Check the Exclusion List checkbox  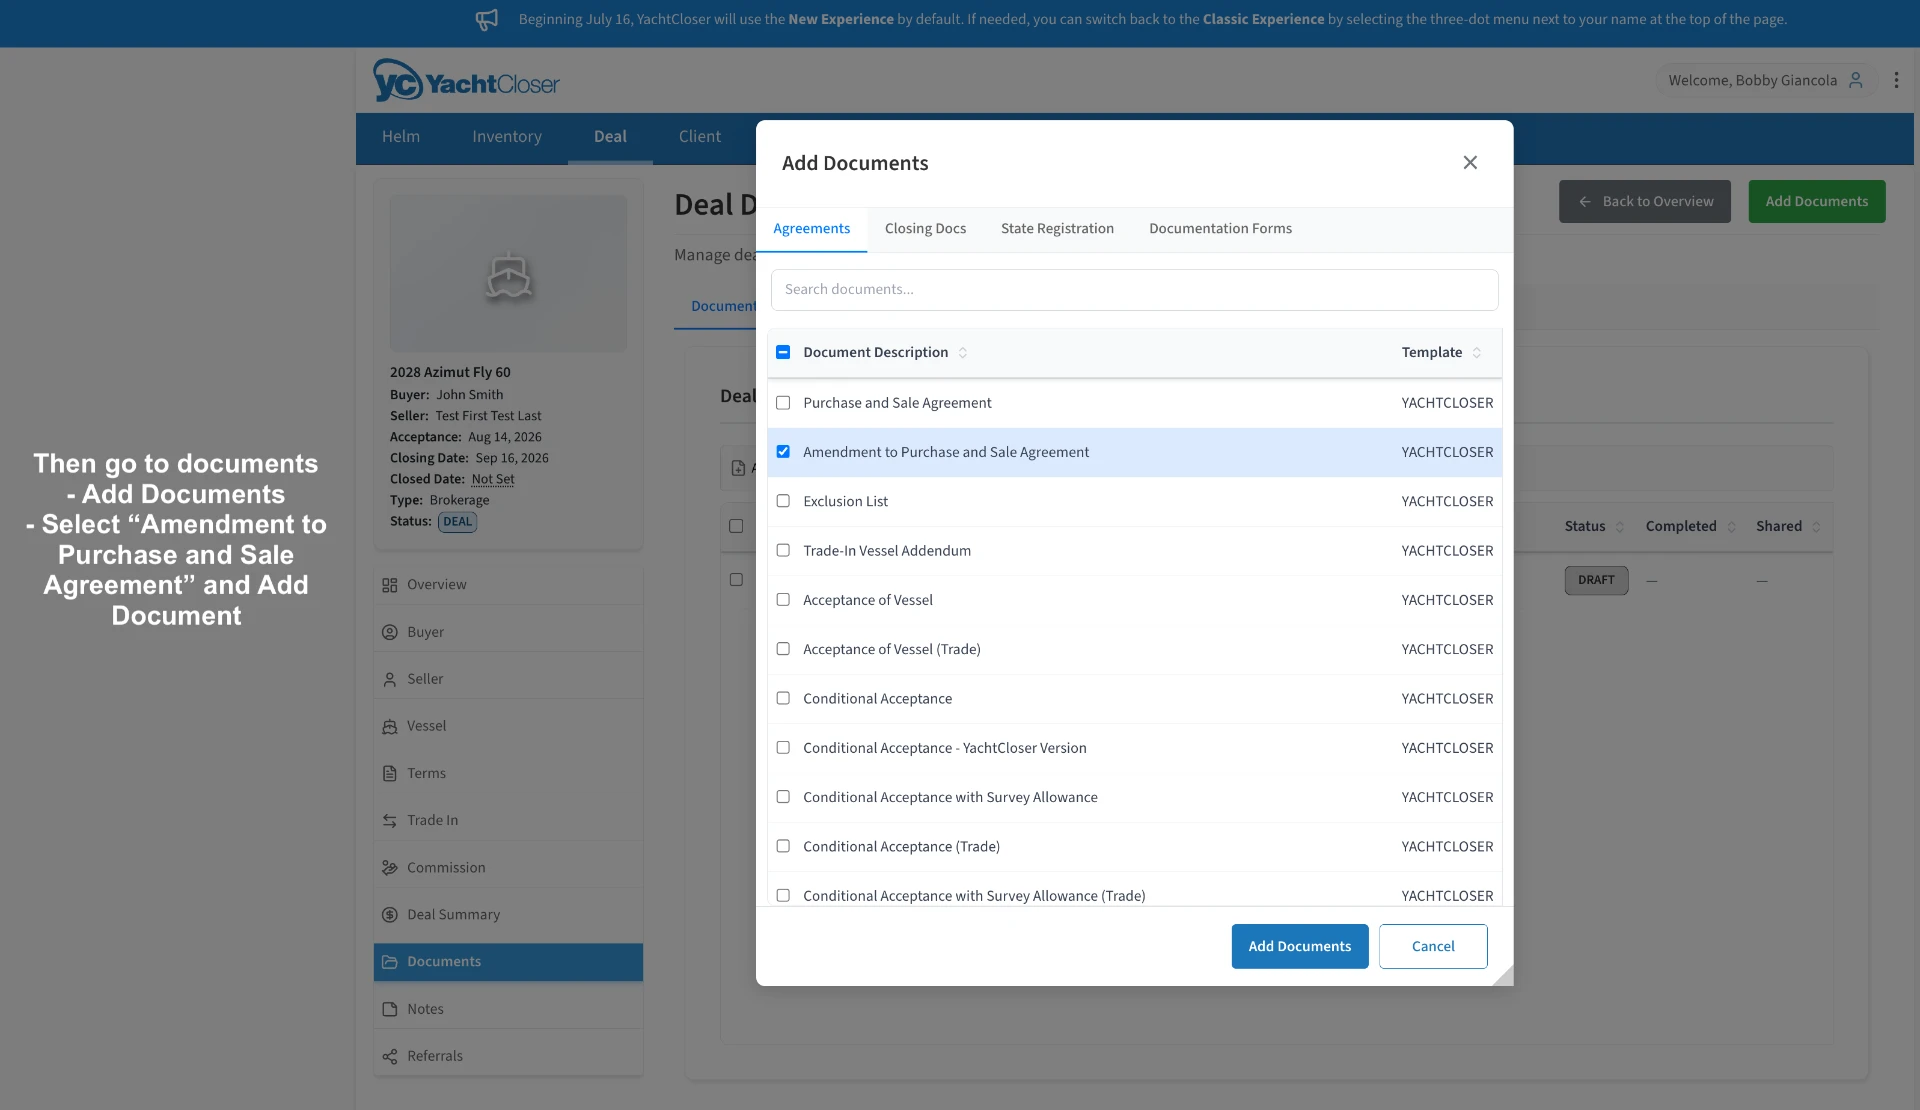click(783, 501)
